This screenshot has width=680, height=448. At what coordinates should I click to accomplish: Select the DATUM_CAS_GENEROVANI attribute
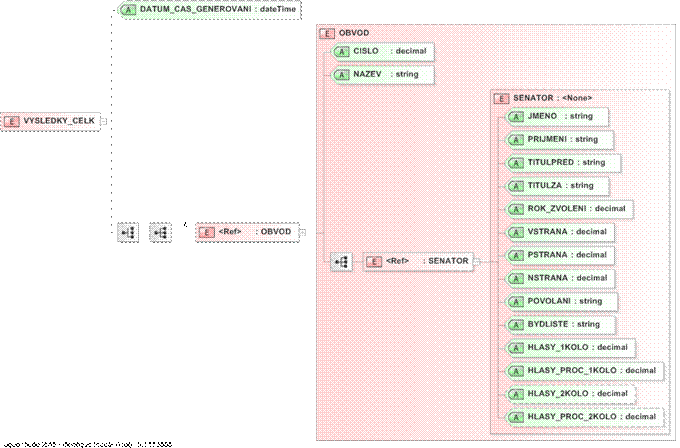210,10
